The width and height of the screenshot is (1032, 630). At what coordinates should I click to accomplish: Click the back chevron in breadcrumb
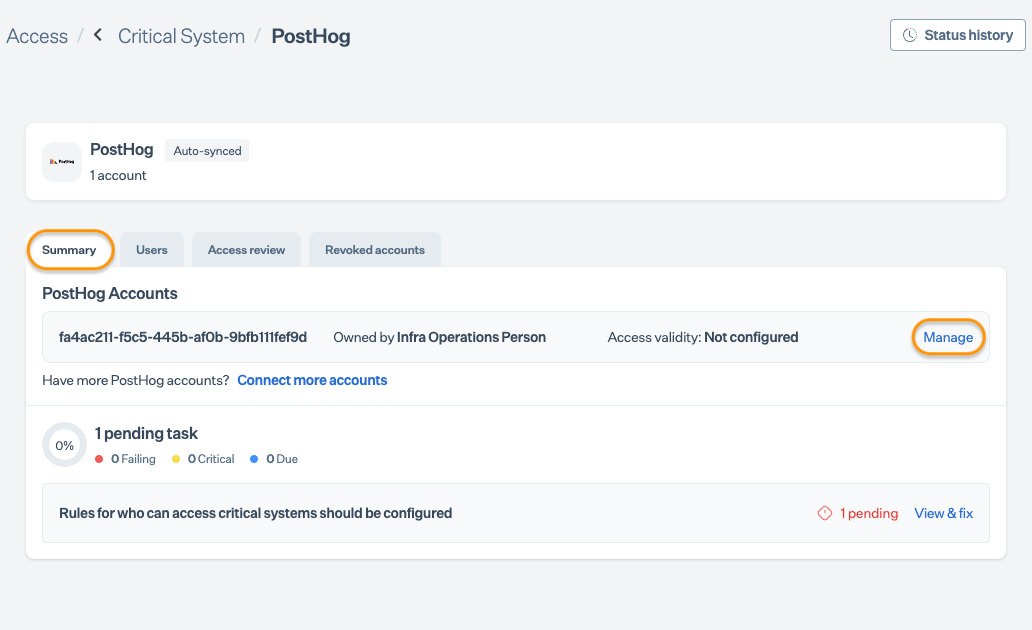coord(98,35)
